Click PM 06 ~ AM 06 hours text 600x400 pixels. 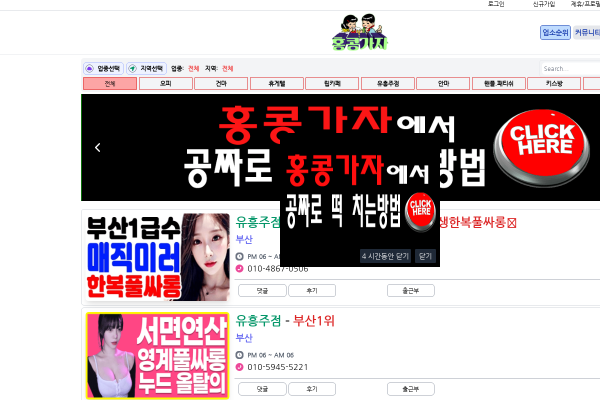click(271, 355)
